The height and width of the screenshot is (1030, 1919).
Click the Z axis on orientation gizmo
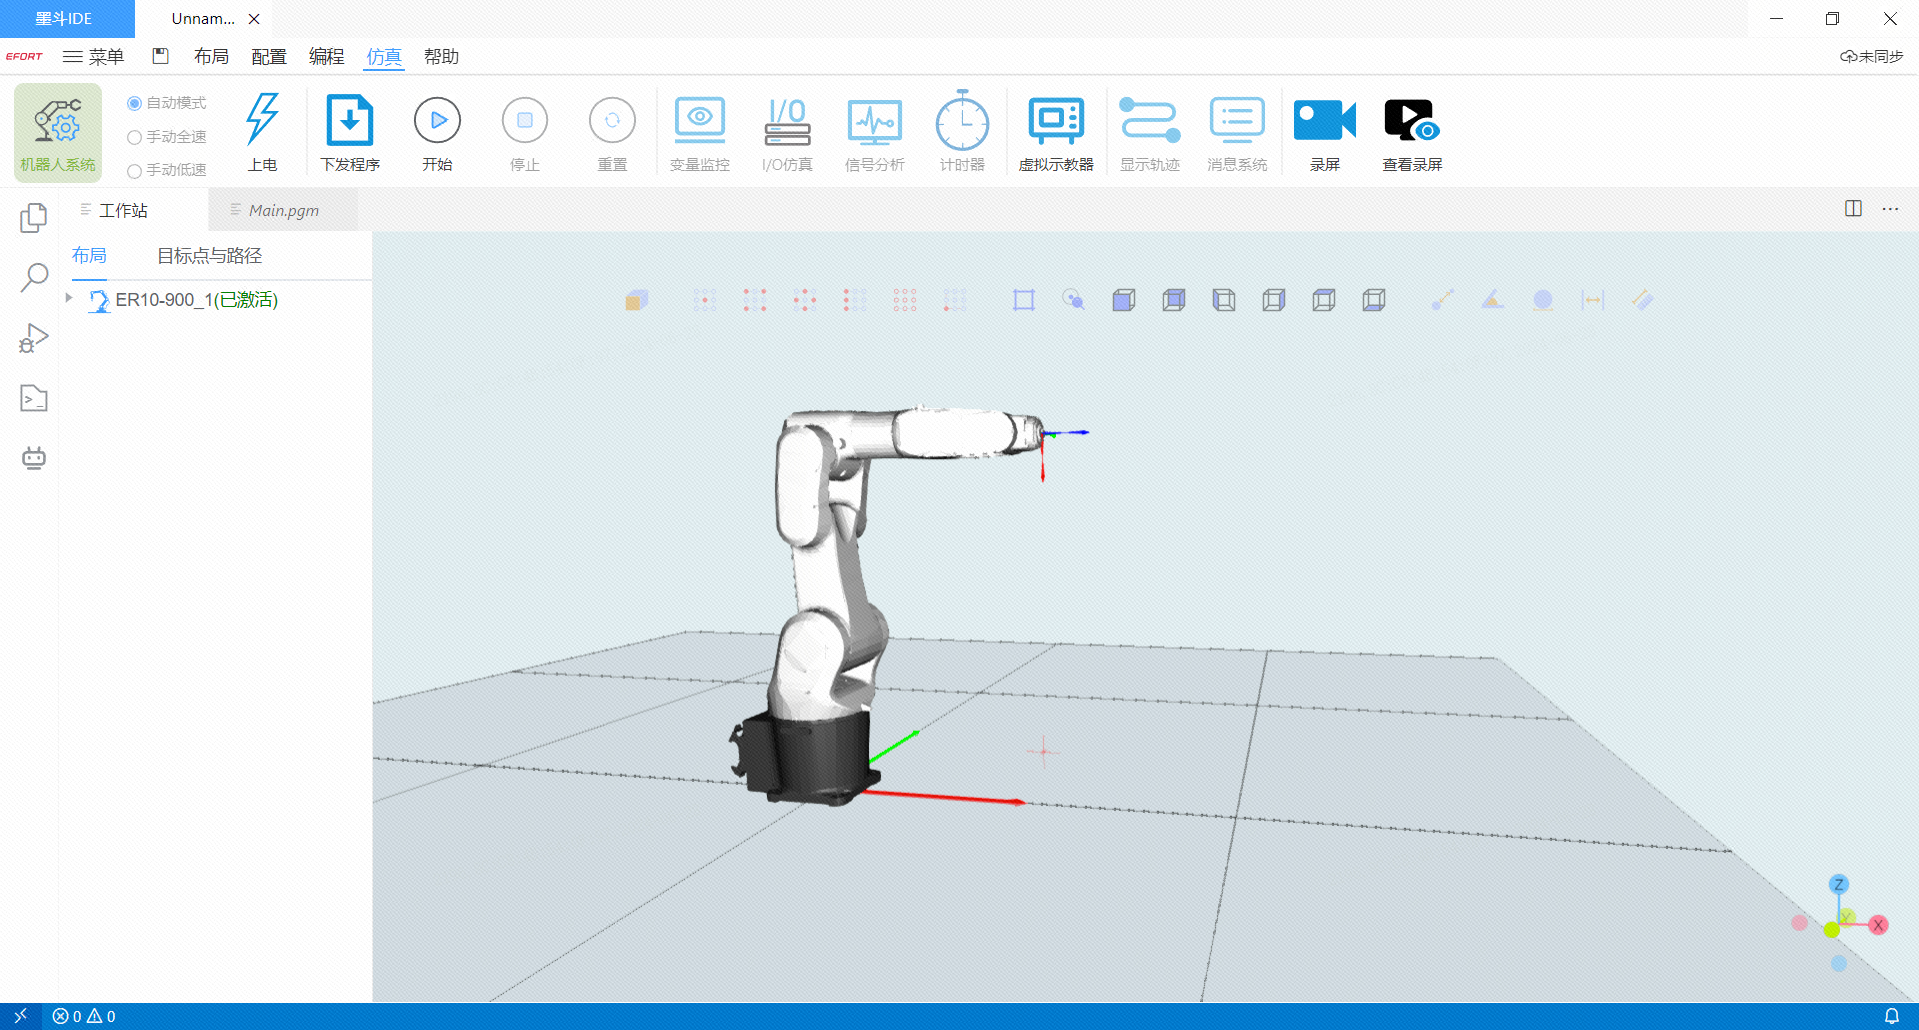click(1838, 884)
